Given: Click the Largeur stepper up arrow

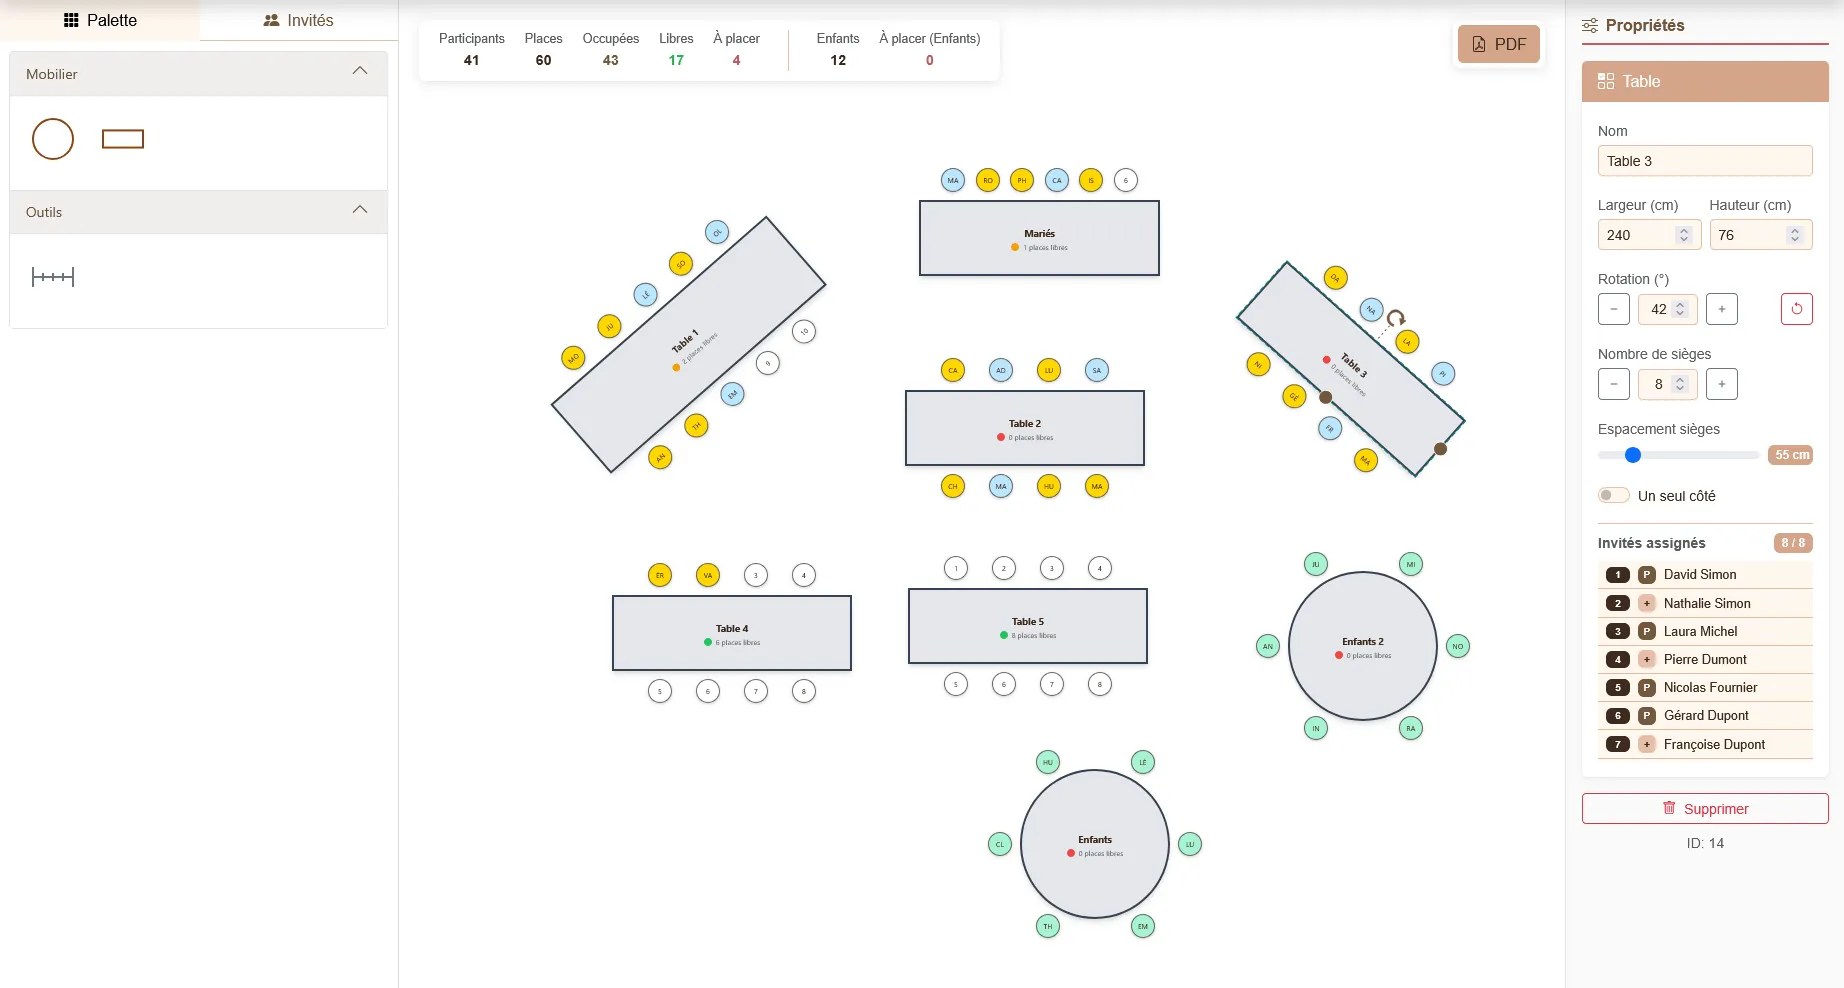Looking at the screenshot, I should pos(1684,229).
